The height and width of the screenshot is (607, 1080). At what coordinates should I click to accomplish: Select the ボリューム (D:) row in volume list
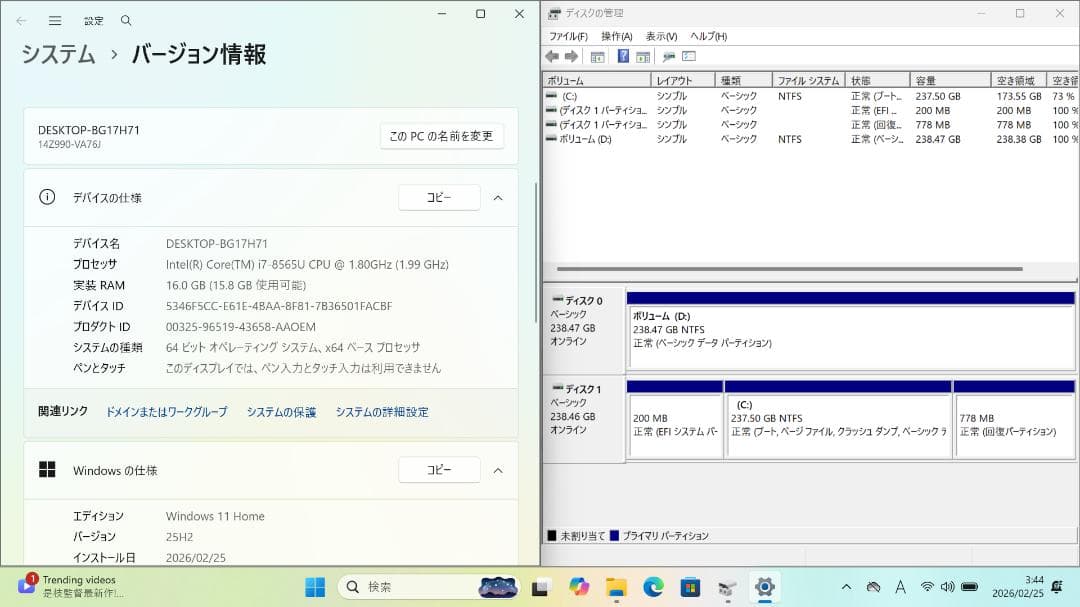pos(810,139)
